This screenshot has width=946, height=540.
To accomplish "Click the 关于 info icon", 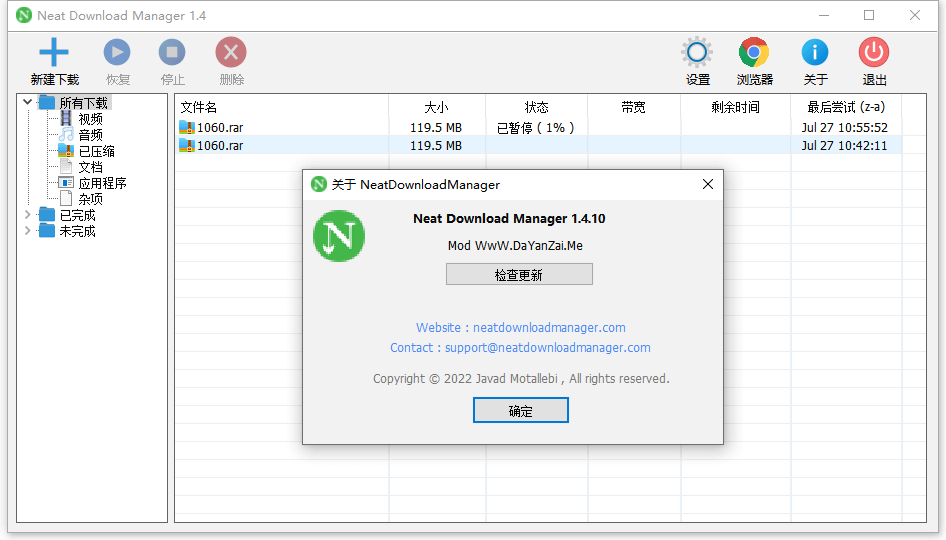I will click(x=814, y=52).
